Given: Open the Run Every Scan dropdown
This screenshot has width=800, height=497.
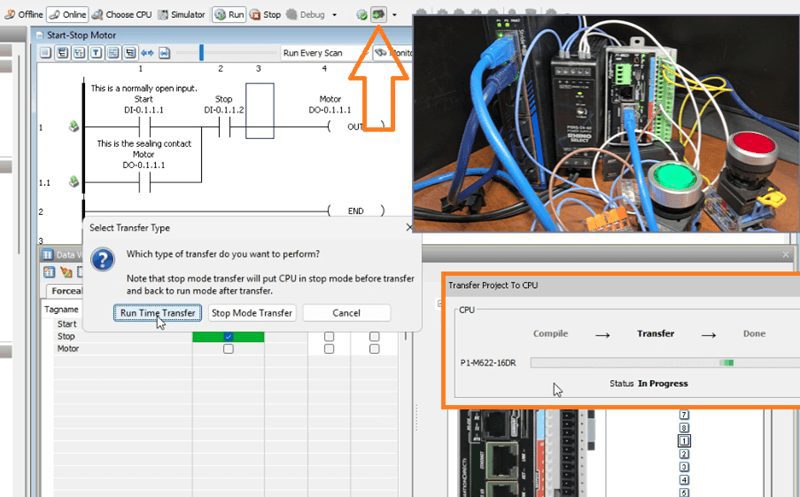Looking at the screenshot, I should pos(312,52).
